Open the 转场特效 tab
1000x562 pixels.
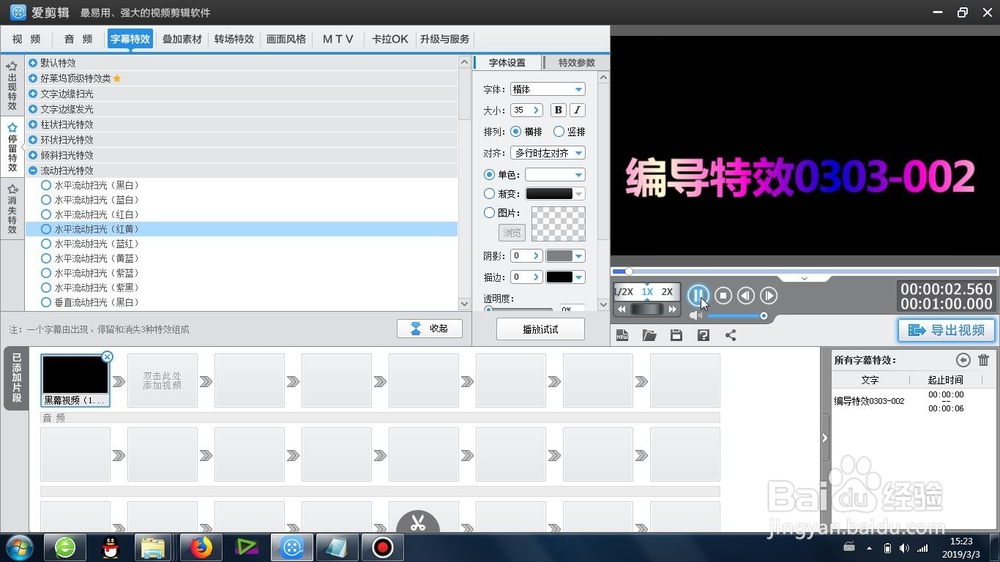tap(234, 39)
